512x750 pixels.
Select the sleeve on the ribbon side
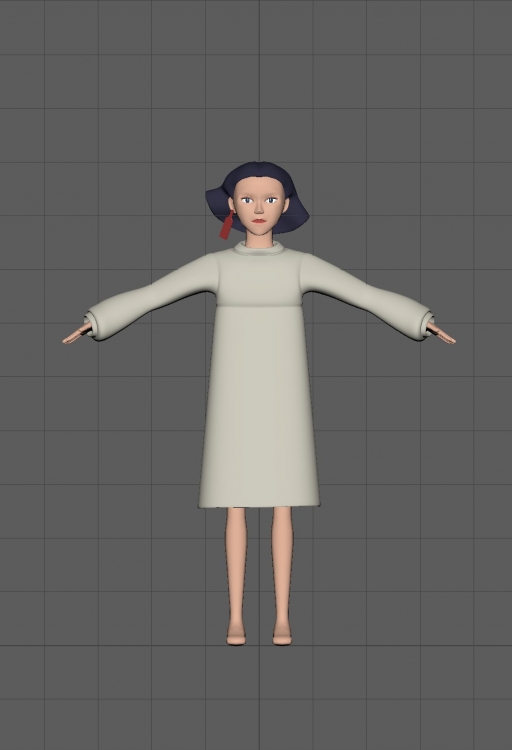(153, 299)
